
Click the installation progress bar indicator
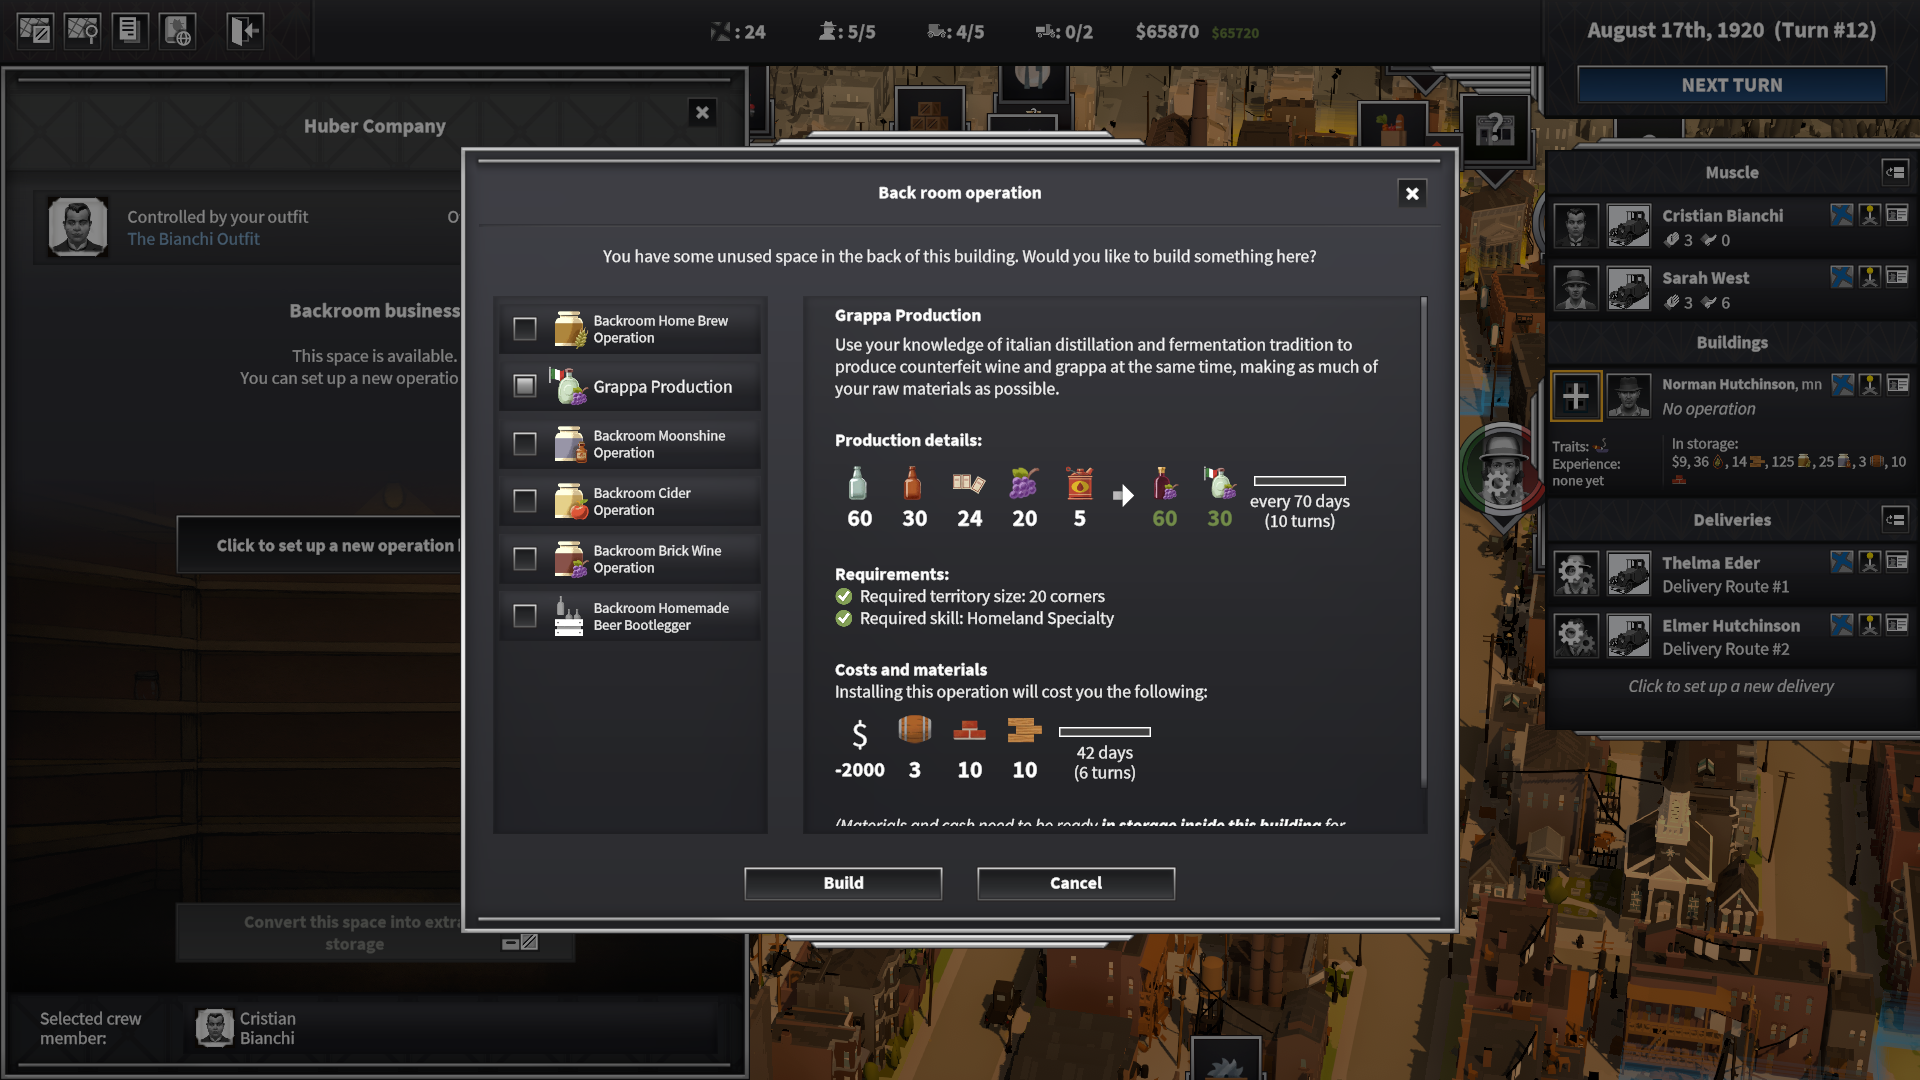coord(1102,732)
